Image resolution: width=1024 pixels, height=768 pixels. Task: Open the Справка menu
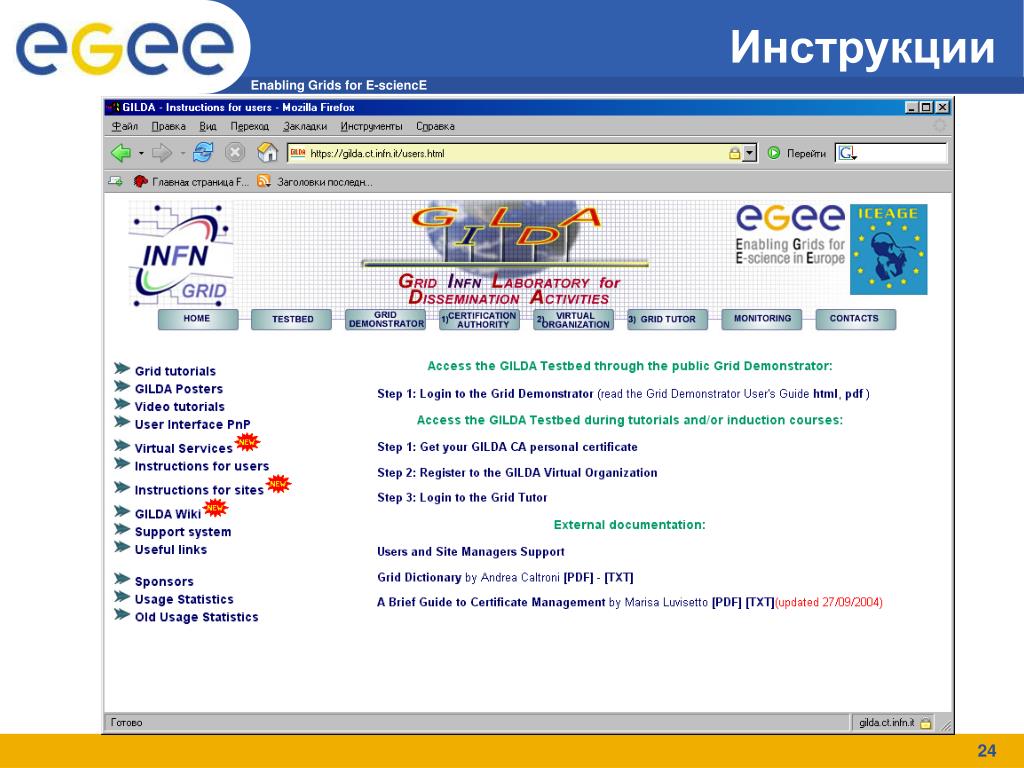435,126
